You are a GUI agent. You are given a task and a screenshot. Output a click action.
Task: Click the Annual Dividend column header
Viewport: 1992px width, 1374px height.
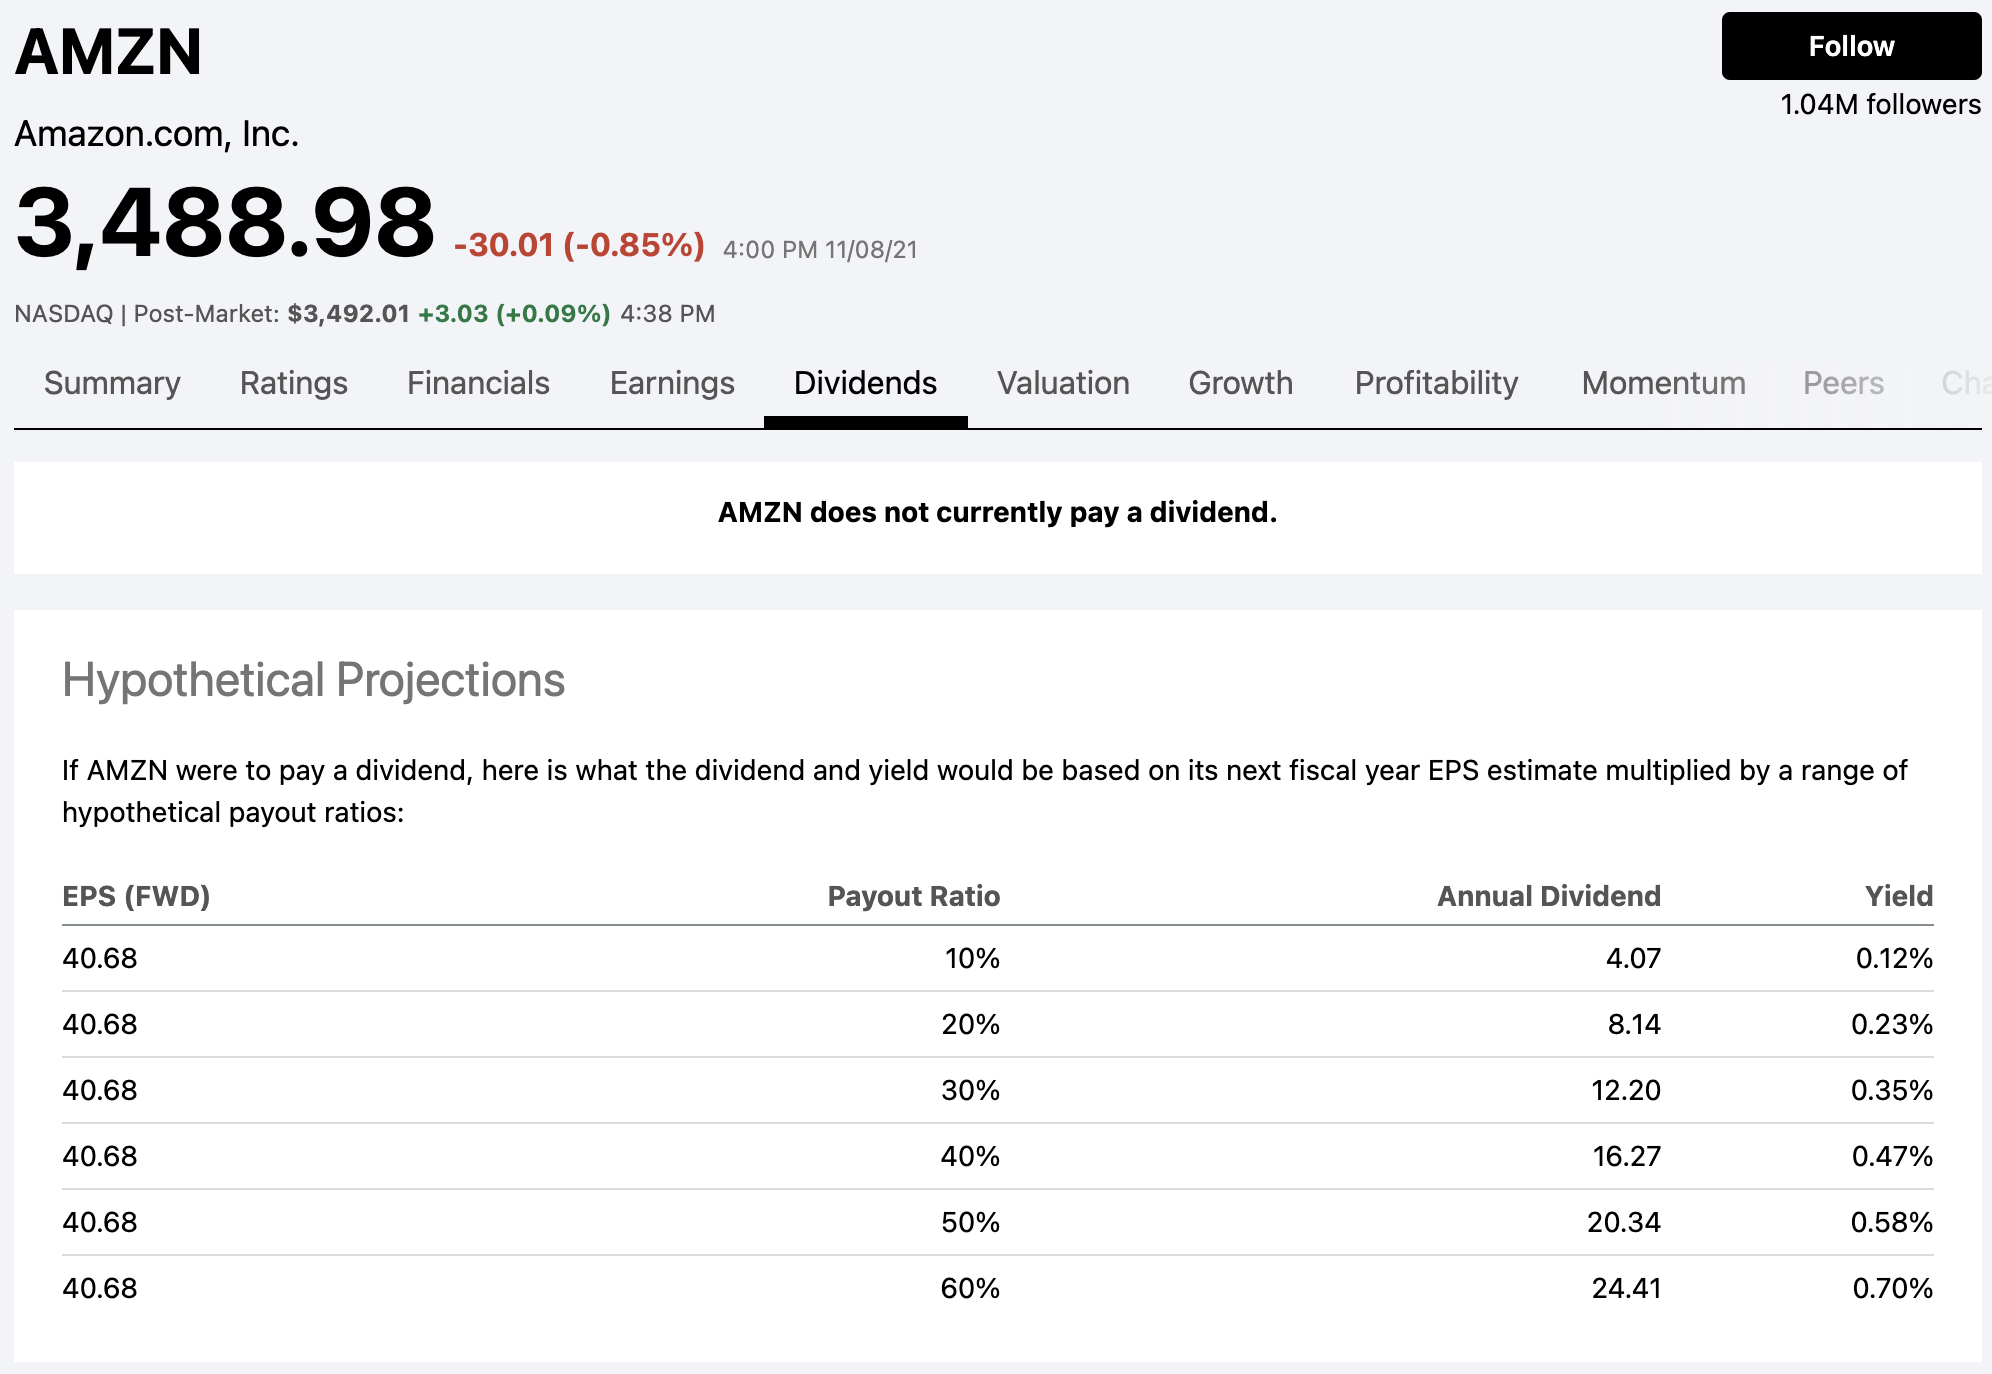point(1548,896)
